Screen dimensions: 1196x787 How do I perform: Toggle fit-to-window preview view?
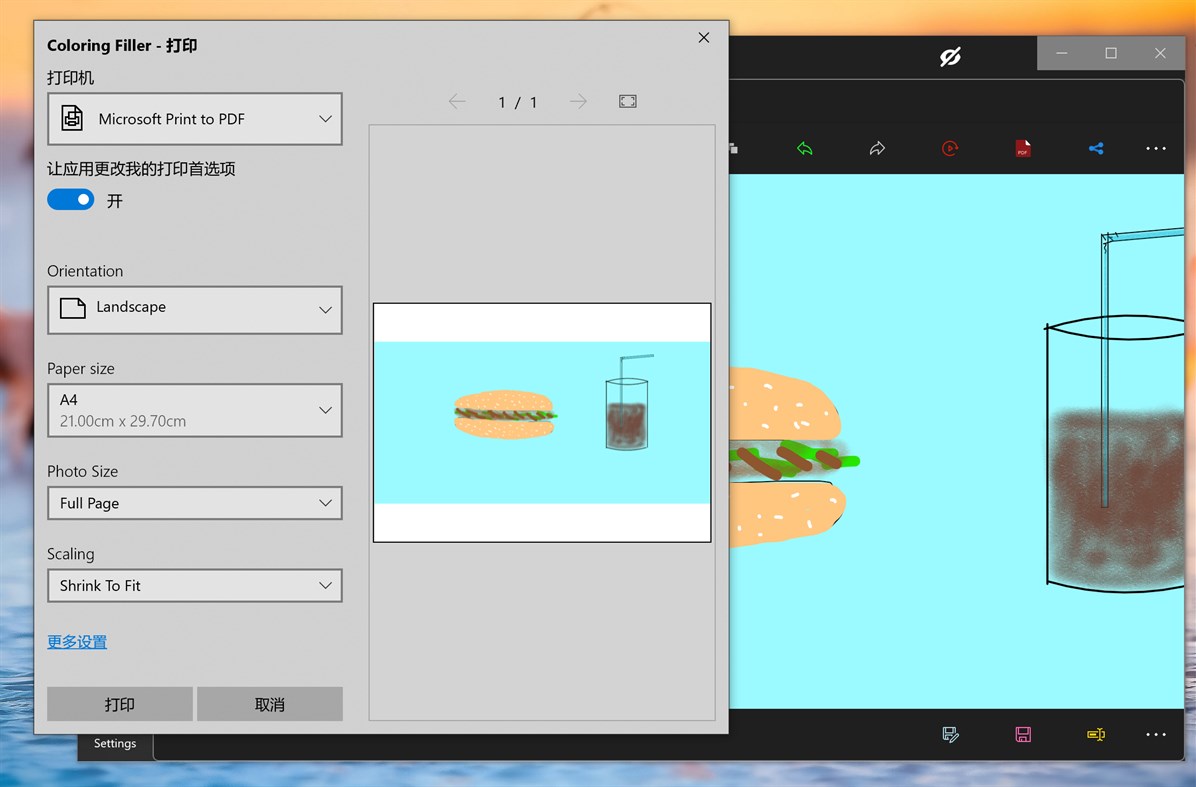point(627,101)
